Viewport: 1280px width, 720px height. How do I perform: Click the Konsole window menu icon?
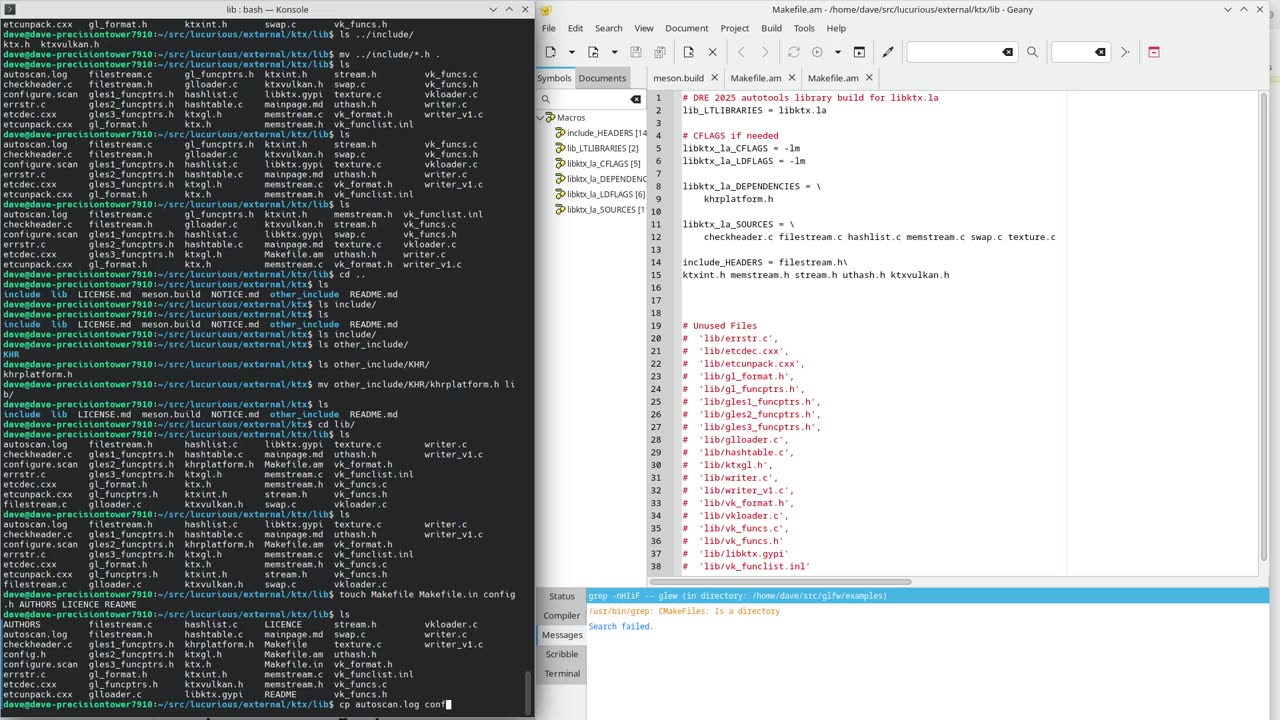(10, 9)
